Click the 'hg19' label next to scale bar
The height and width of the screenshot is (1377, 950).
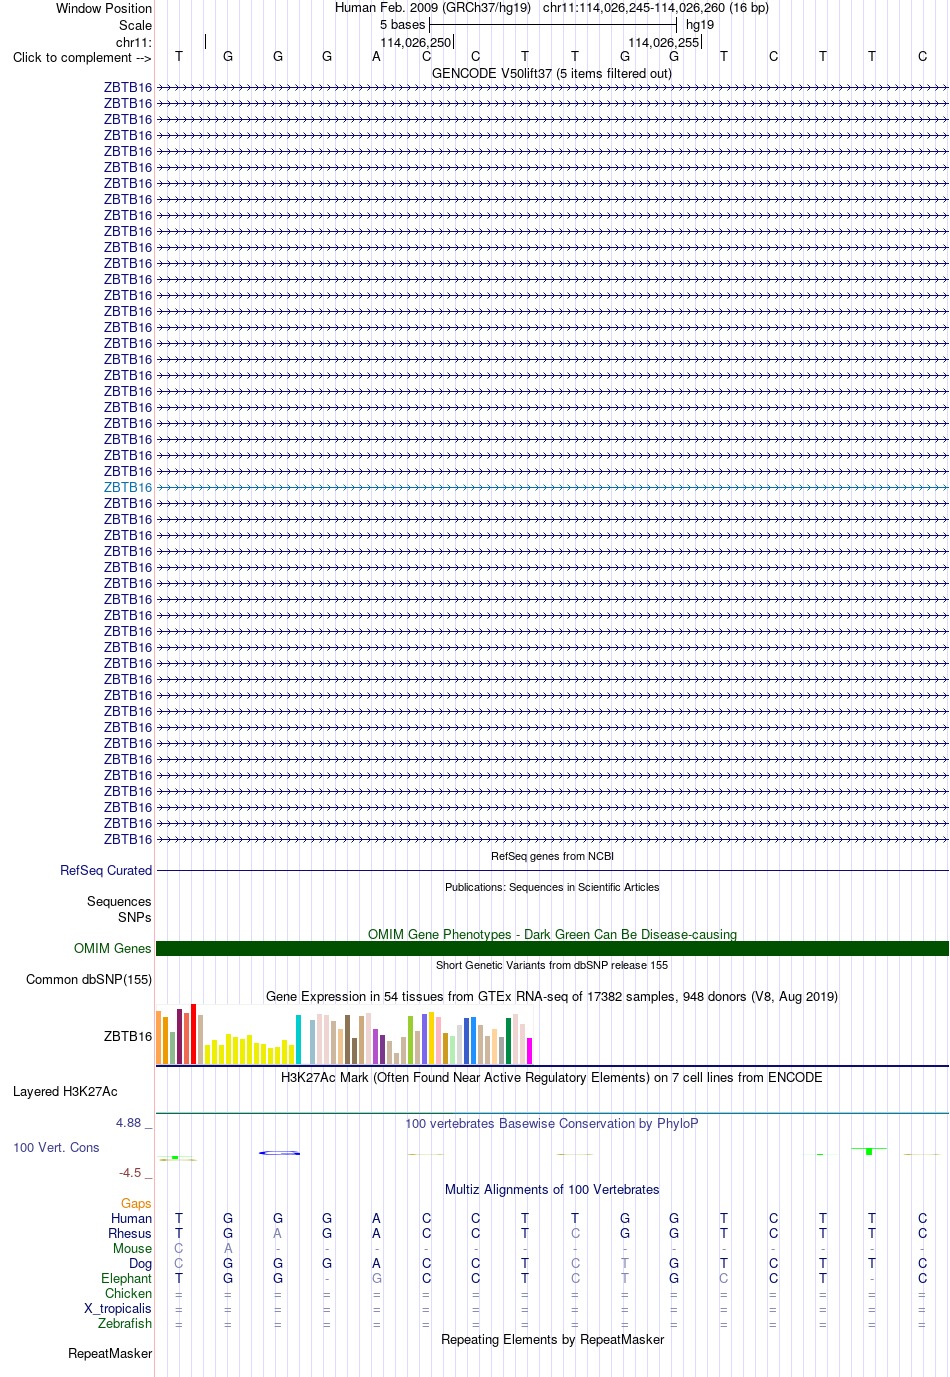click(x=700, y=25)
